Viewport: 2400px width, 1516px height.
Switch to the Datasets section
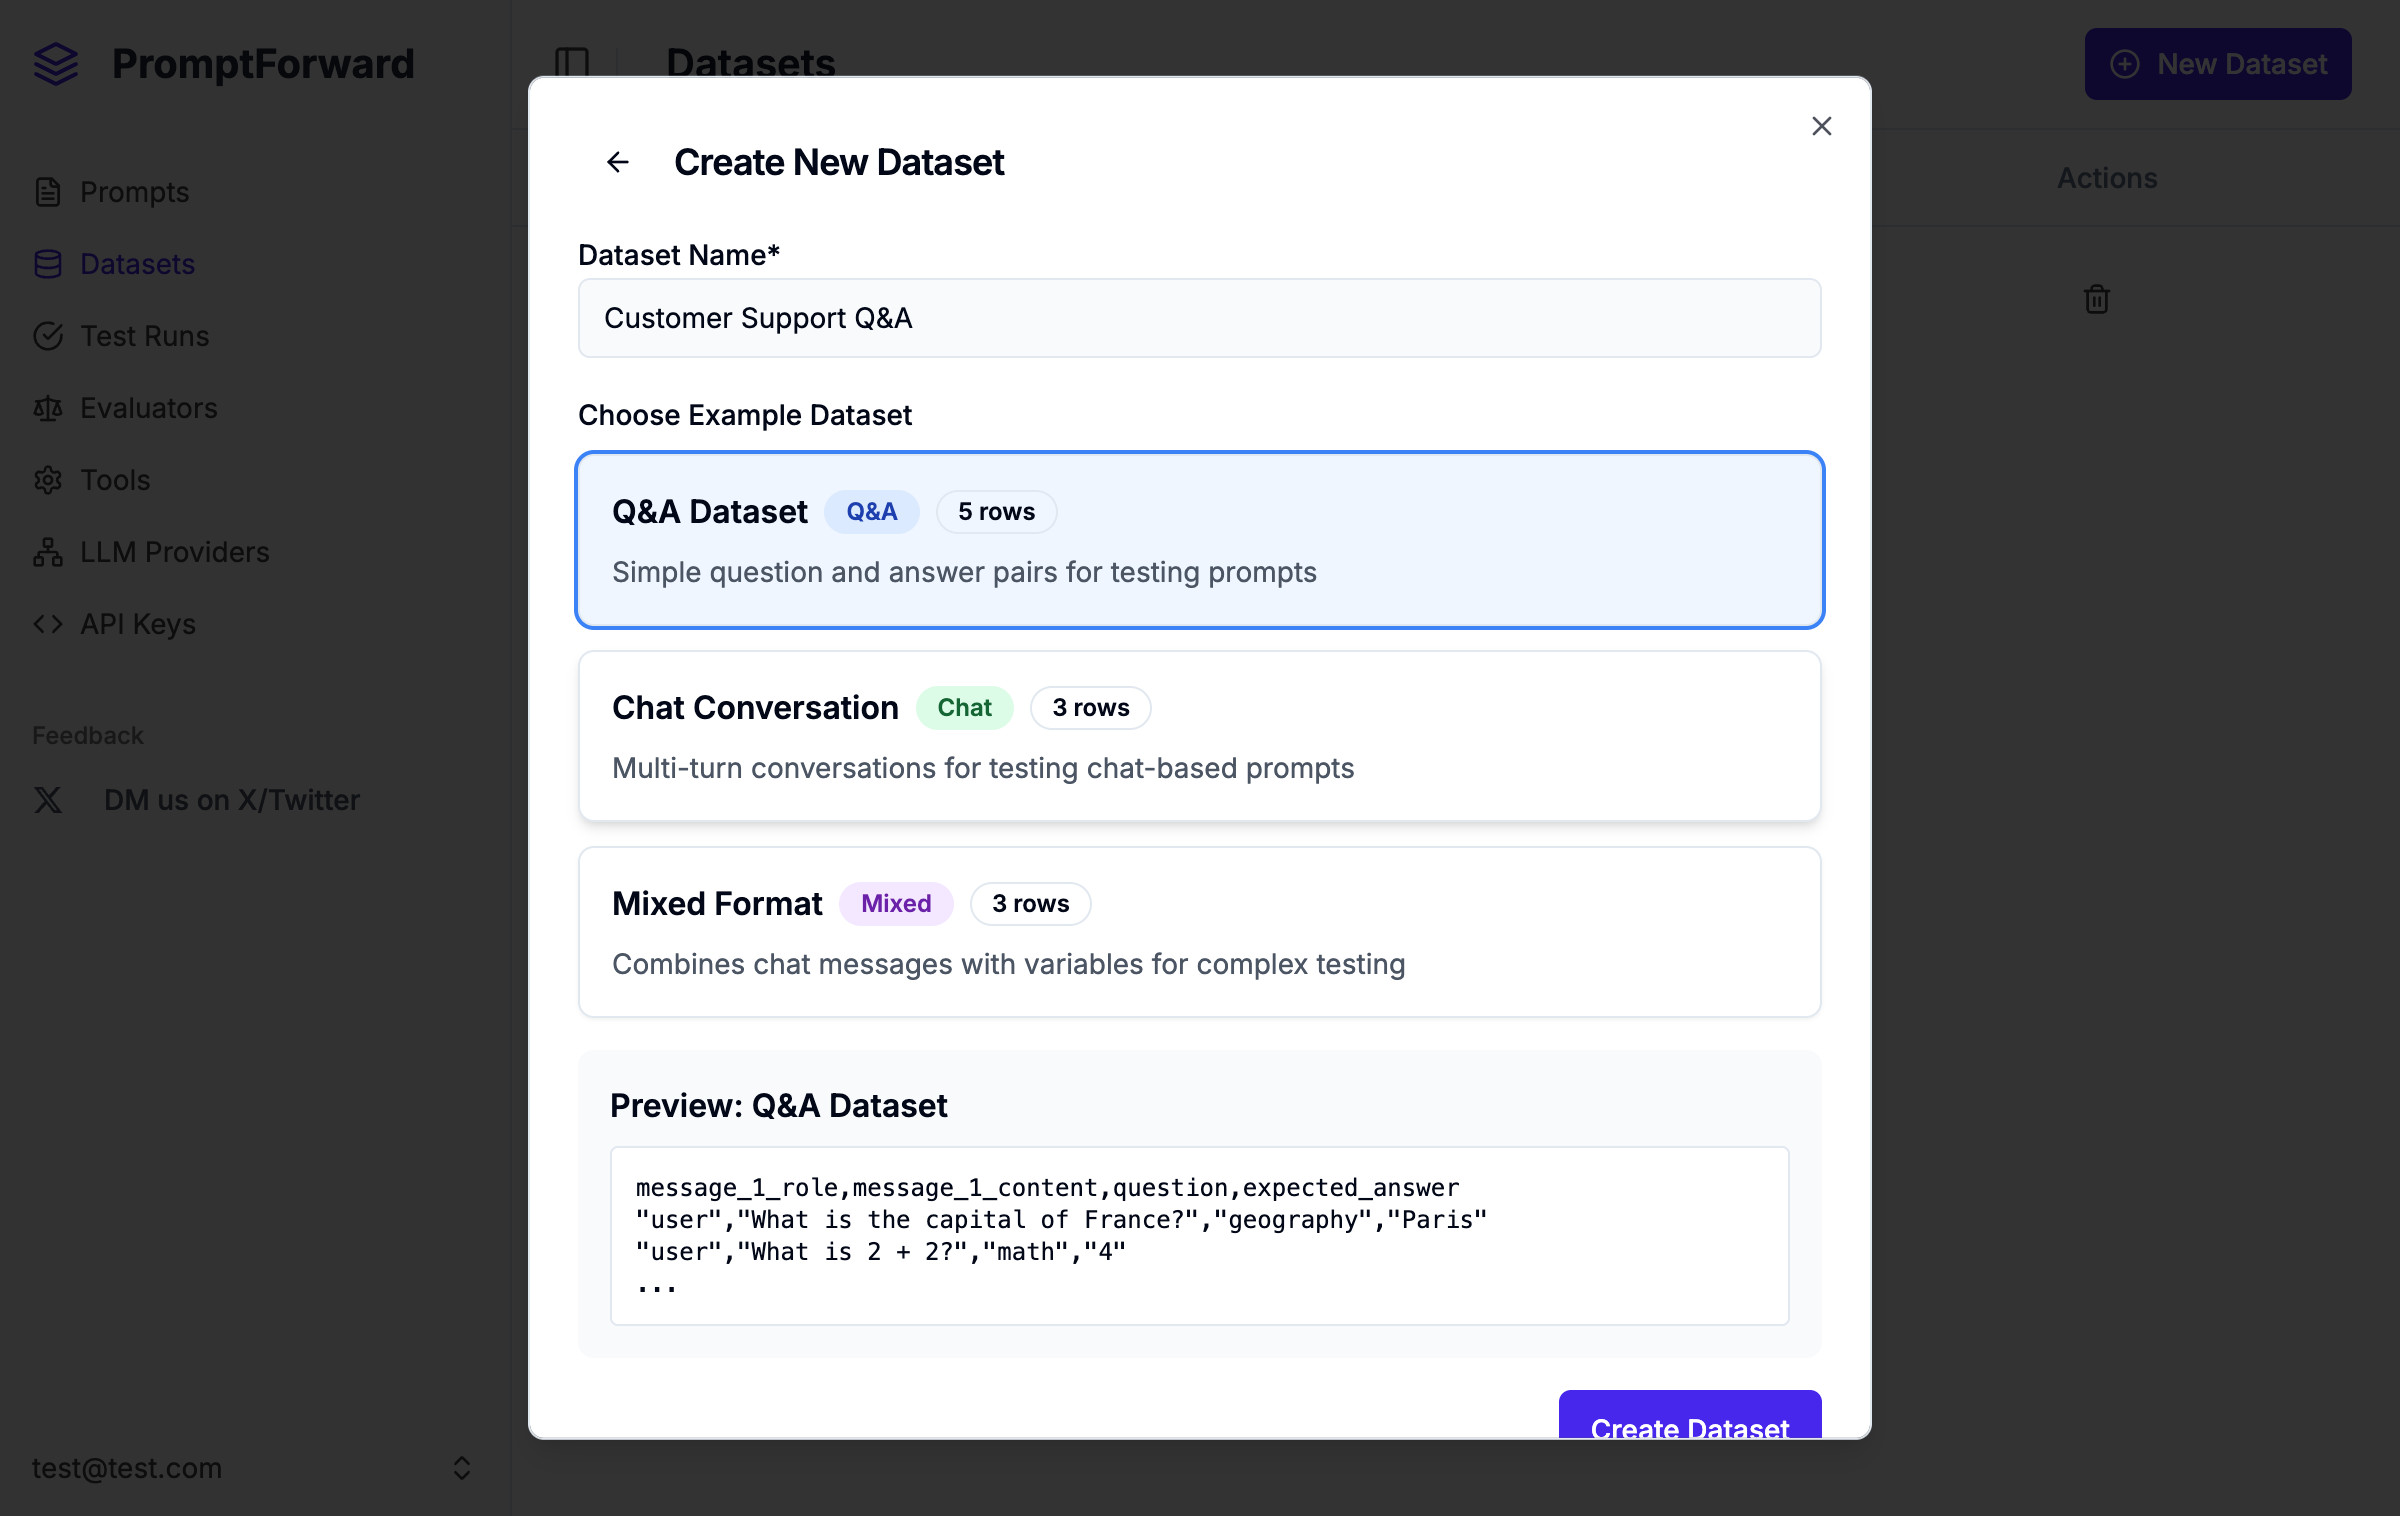[x=137, y=264]
